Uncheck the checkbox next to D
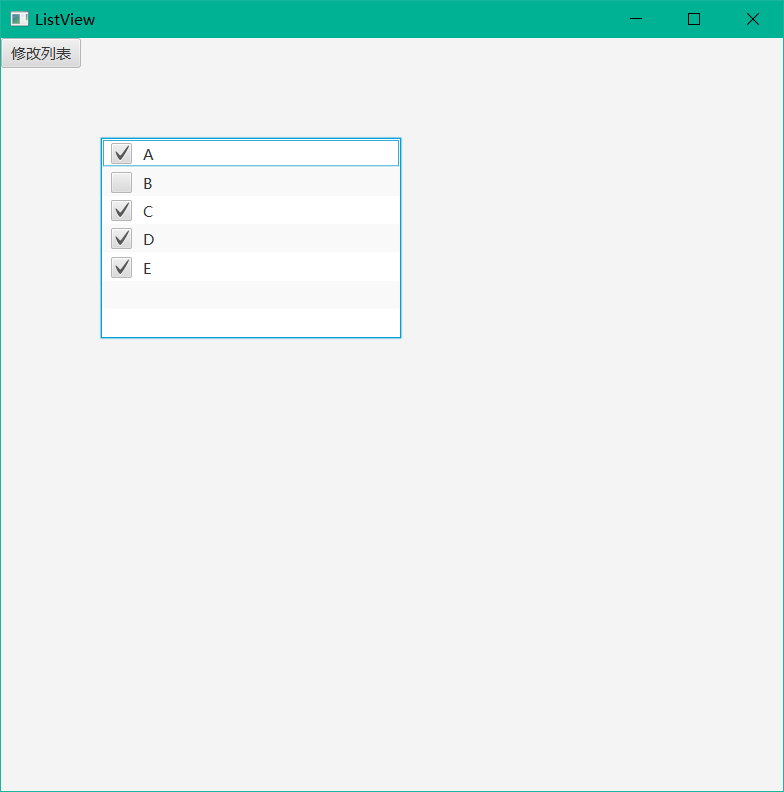The image size is (784, 792). [x=121, y=239]
